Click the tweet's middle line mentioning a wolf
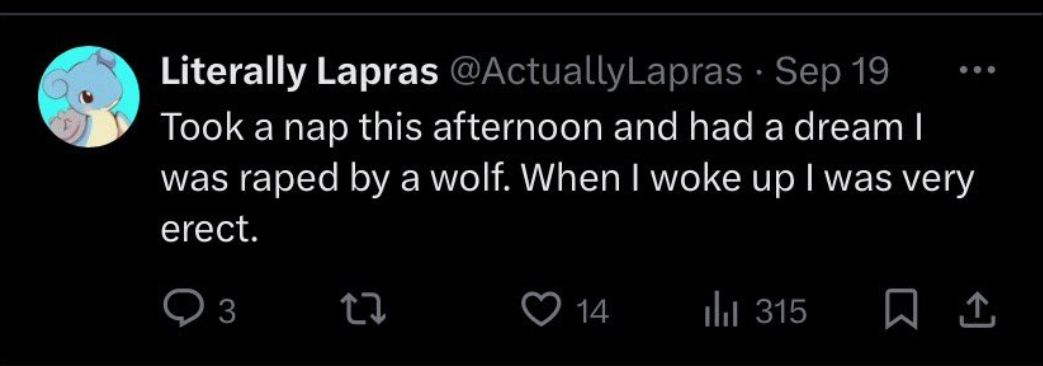Image resolution: width=1043 pixels, height=366 pixels. 567,180
